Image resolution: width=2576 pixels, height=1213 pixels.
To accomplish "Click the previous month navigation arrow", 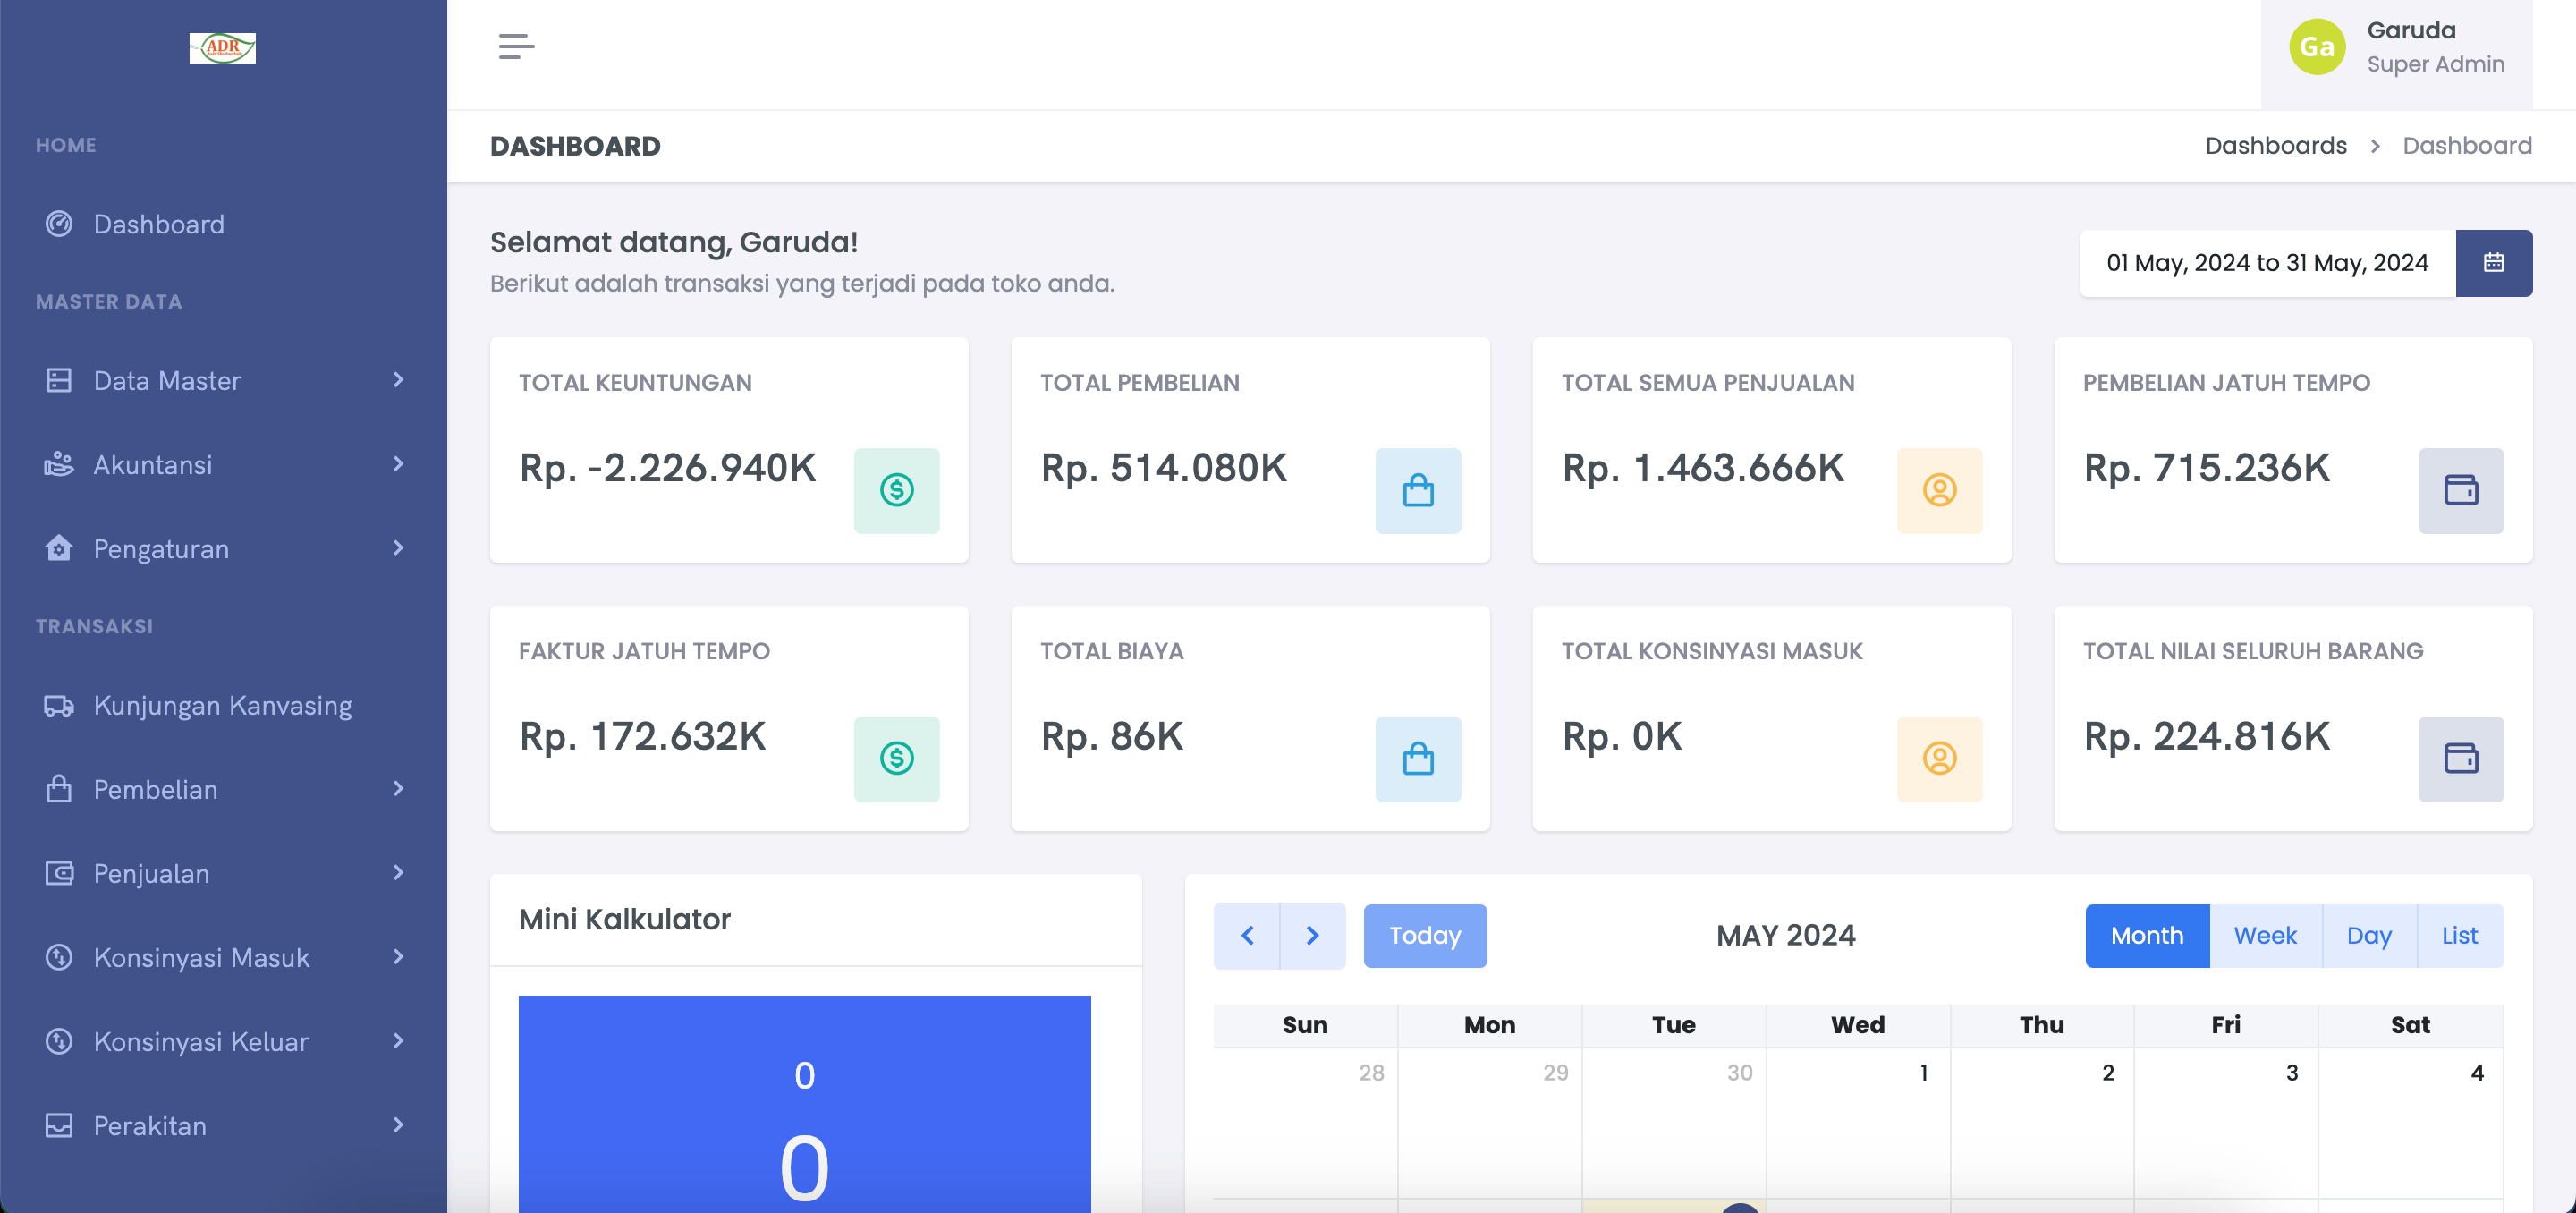I will 1249,935.
